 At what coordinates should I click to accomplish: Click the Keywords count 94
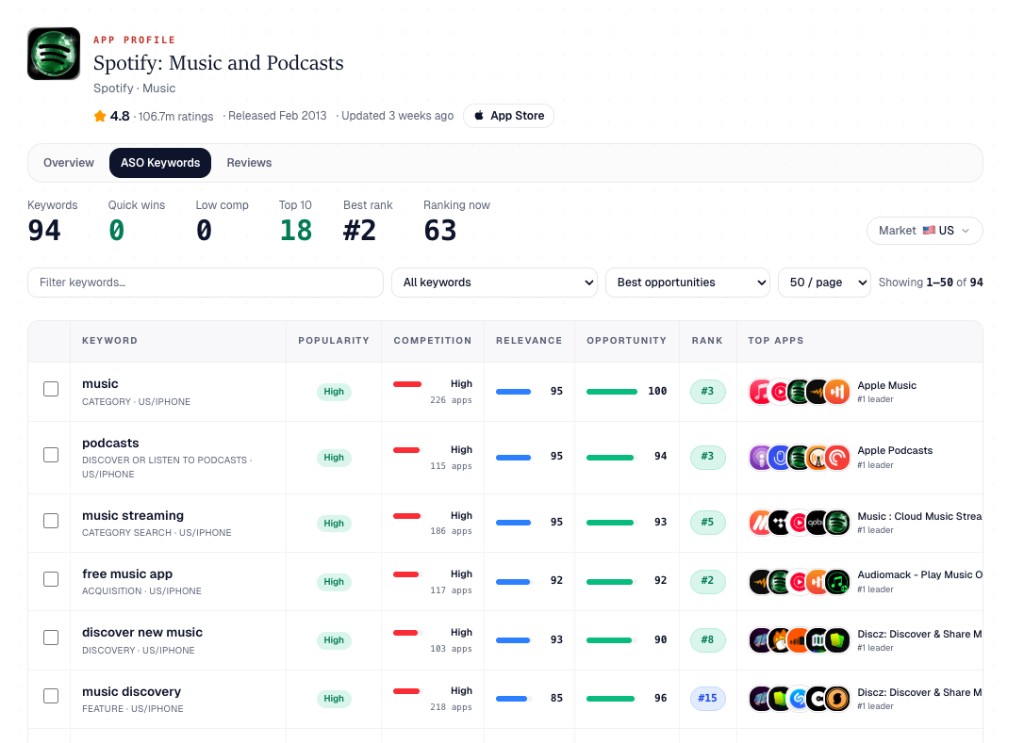[x=44, y=230]
